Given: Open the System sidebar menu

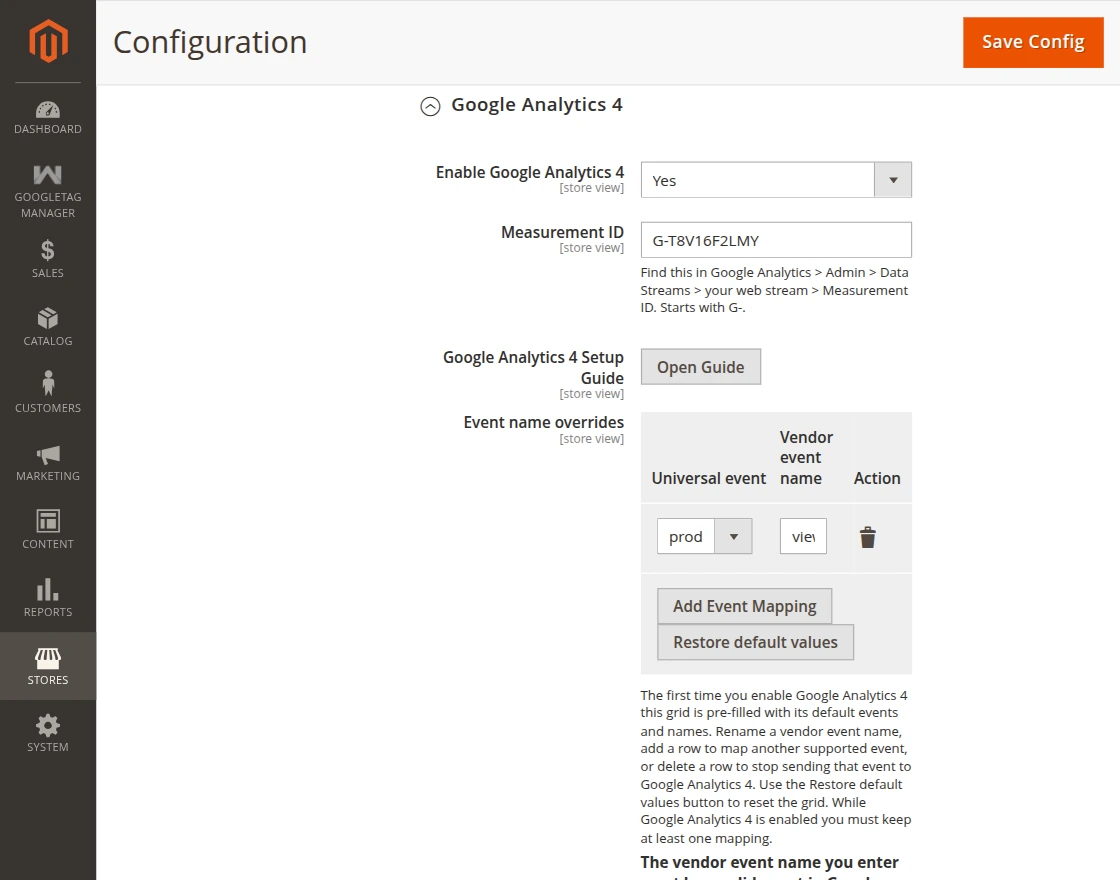Looking at the screenshot, I should pos(48,734).
